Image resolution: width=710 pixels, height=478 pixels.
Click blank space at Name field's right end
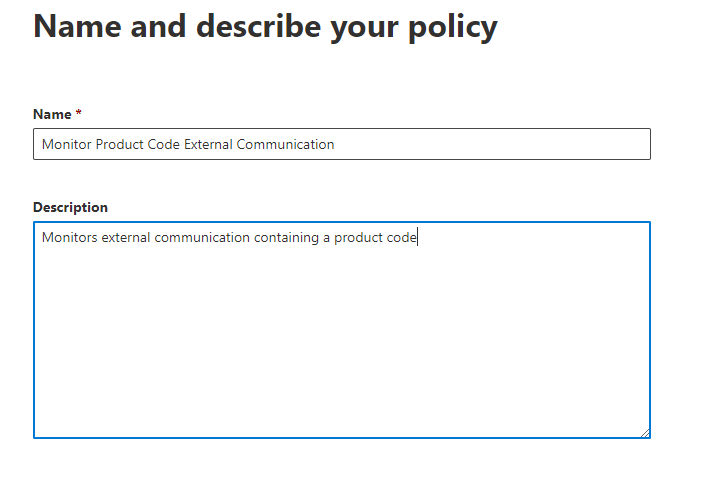560,144
